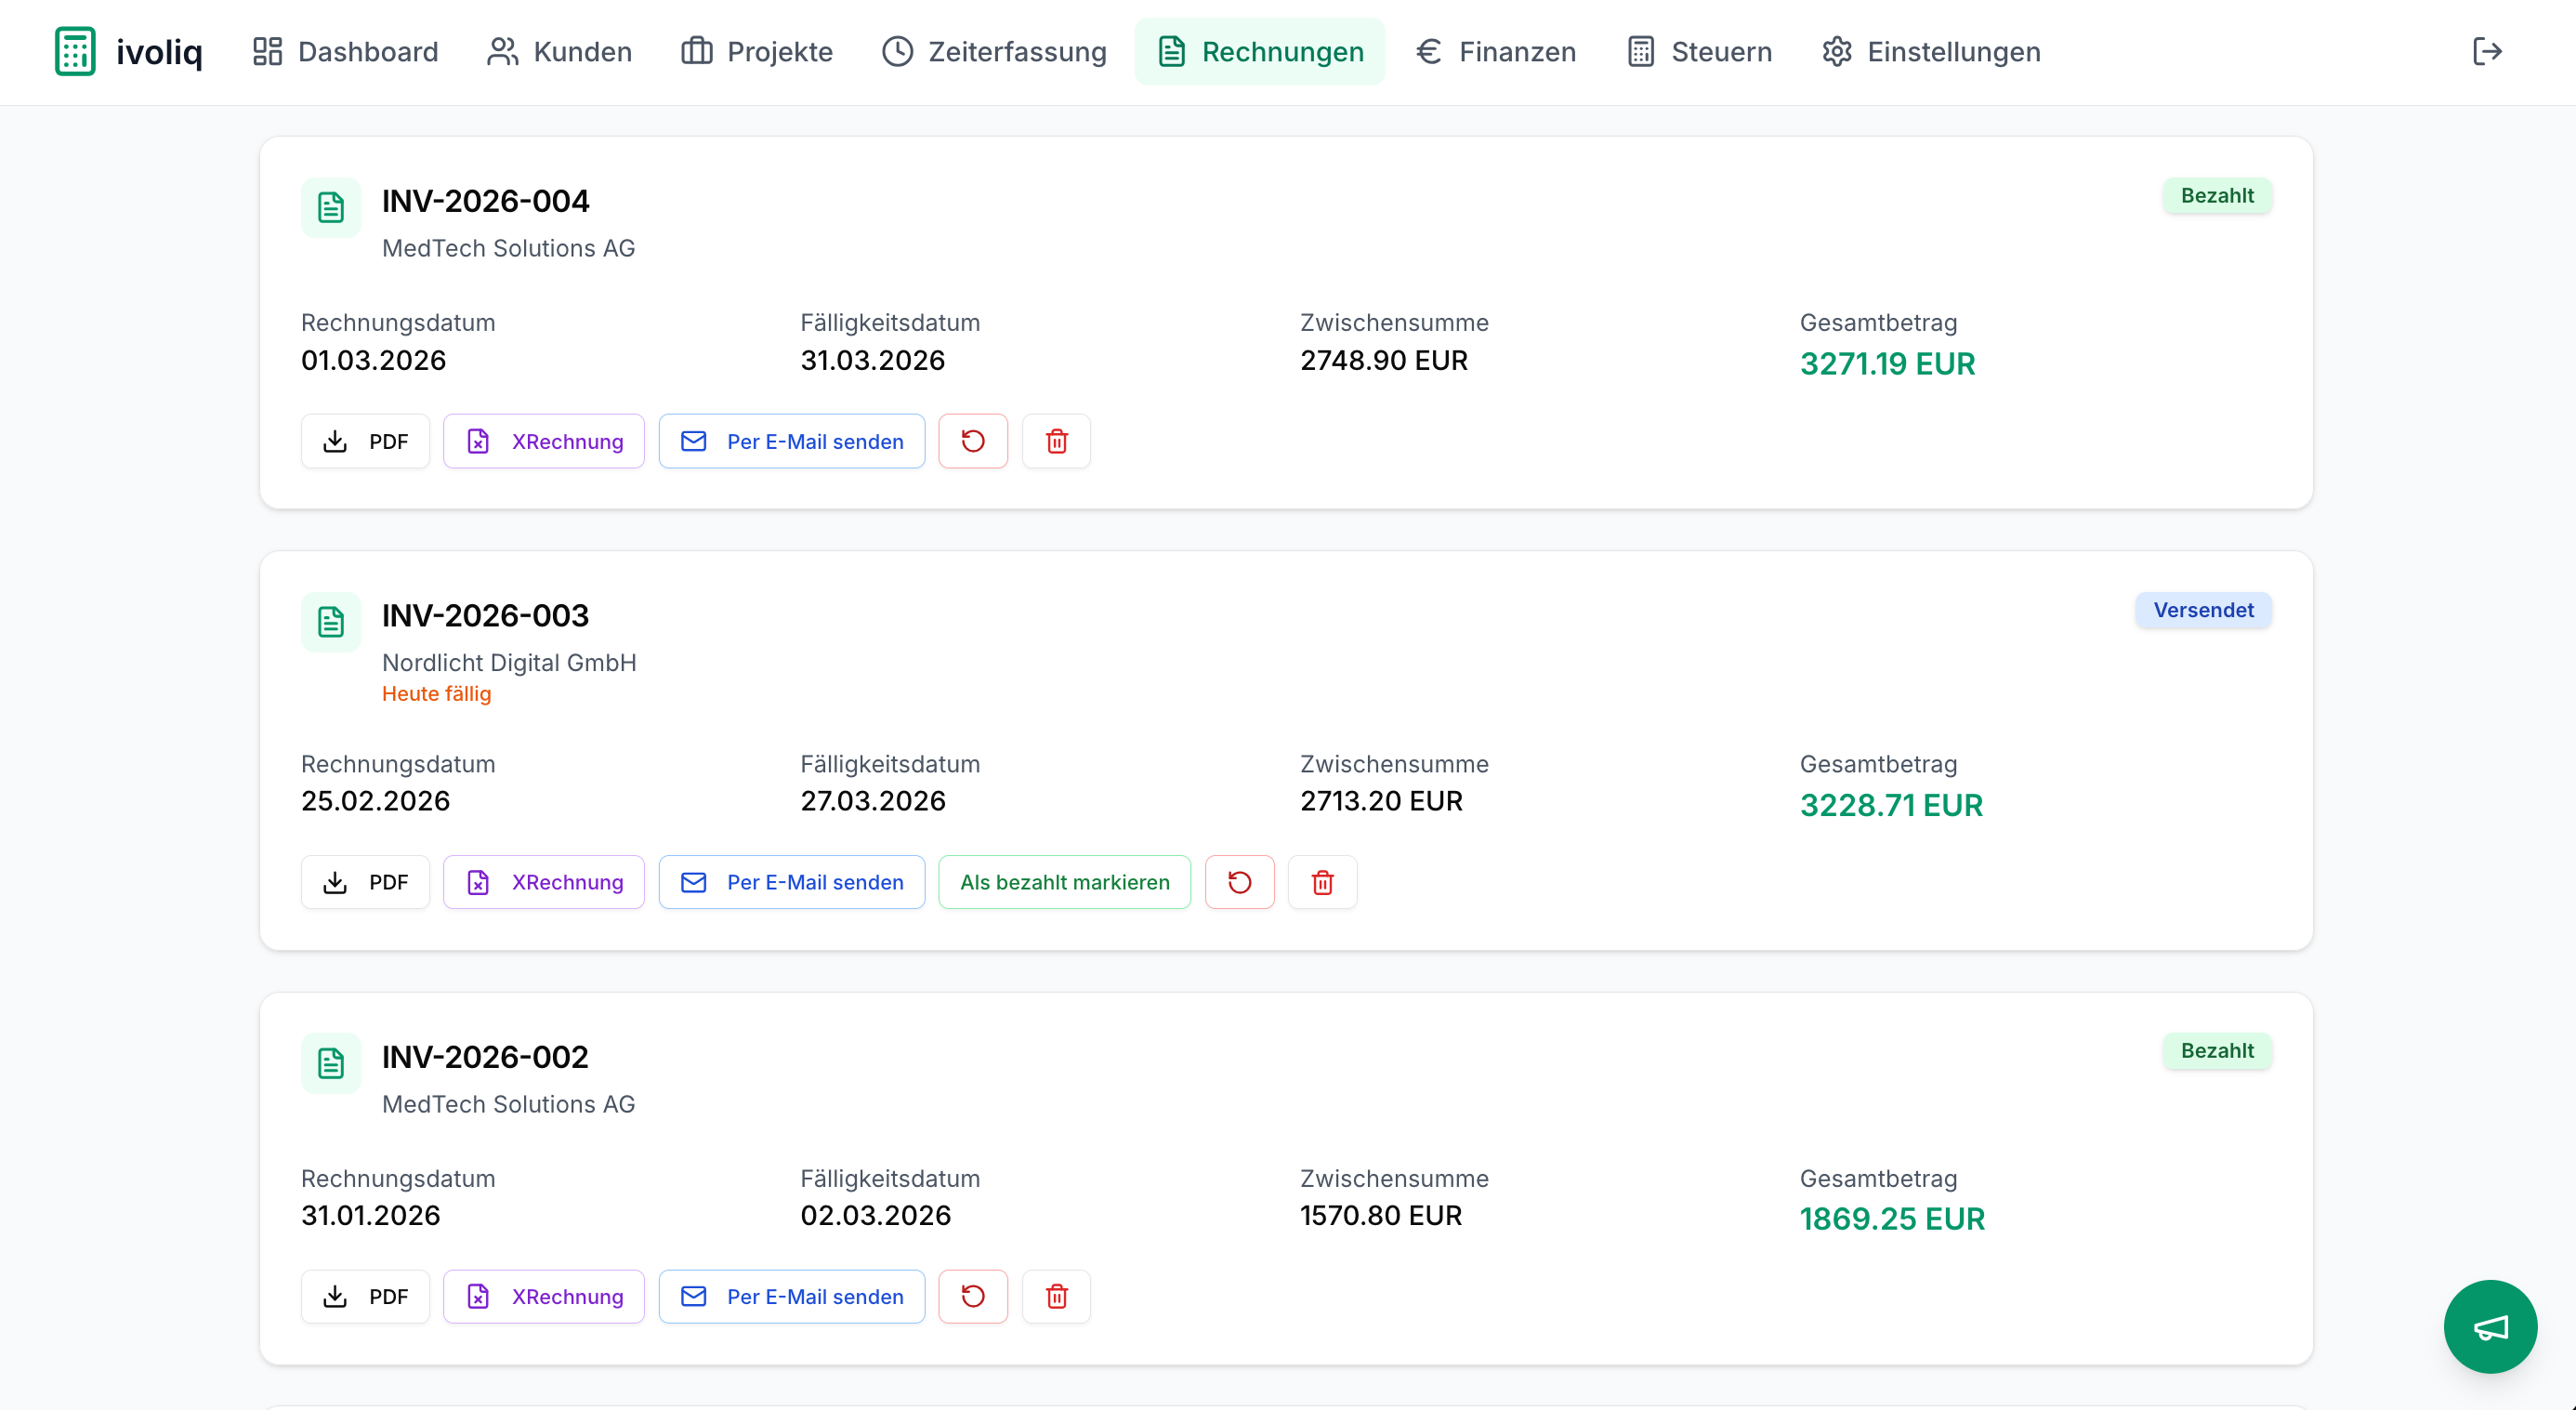Click the ivoliq logo icon
Screen dimensions: 2576x1410
point(75,51)
